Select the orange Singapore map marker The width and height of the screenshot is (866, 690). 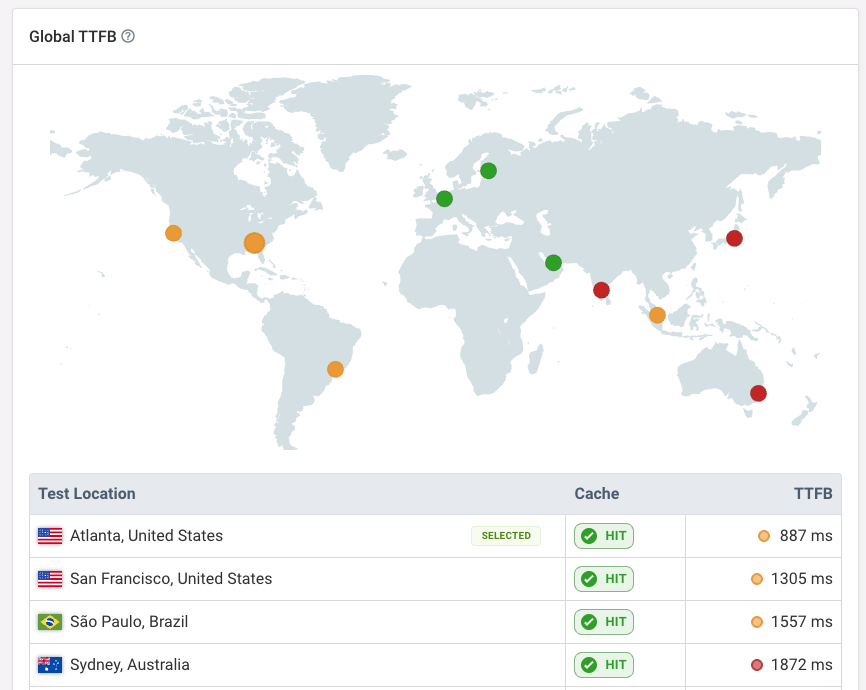657,315
